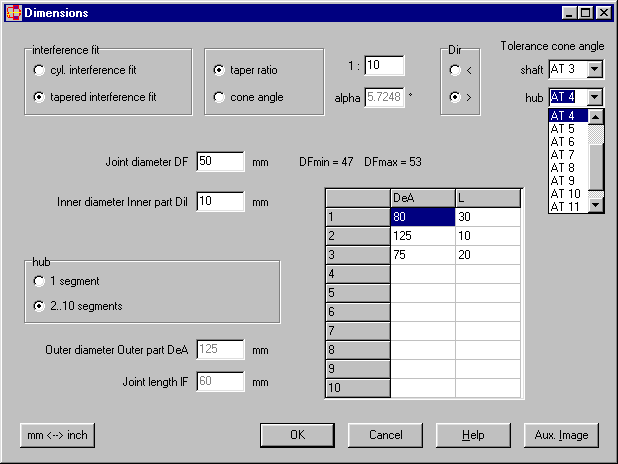Choose AT 10 in the dropdown list

pos(567,193)
